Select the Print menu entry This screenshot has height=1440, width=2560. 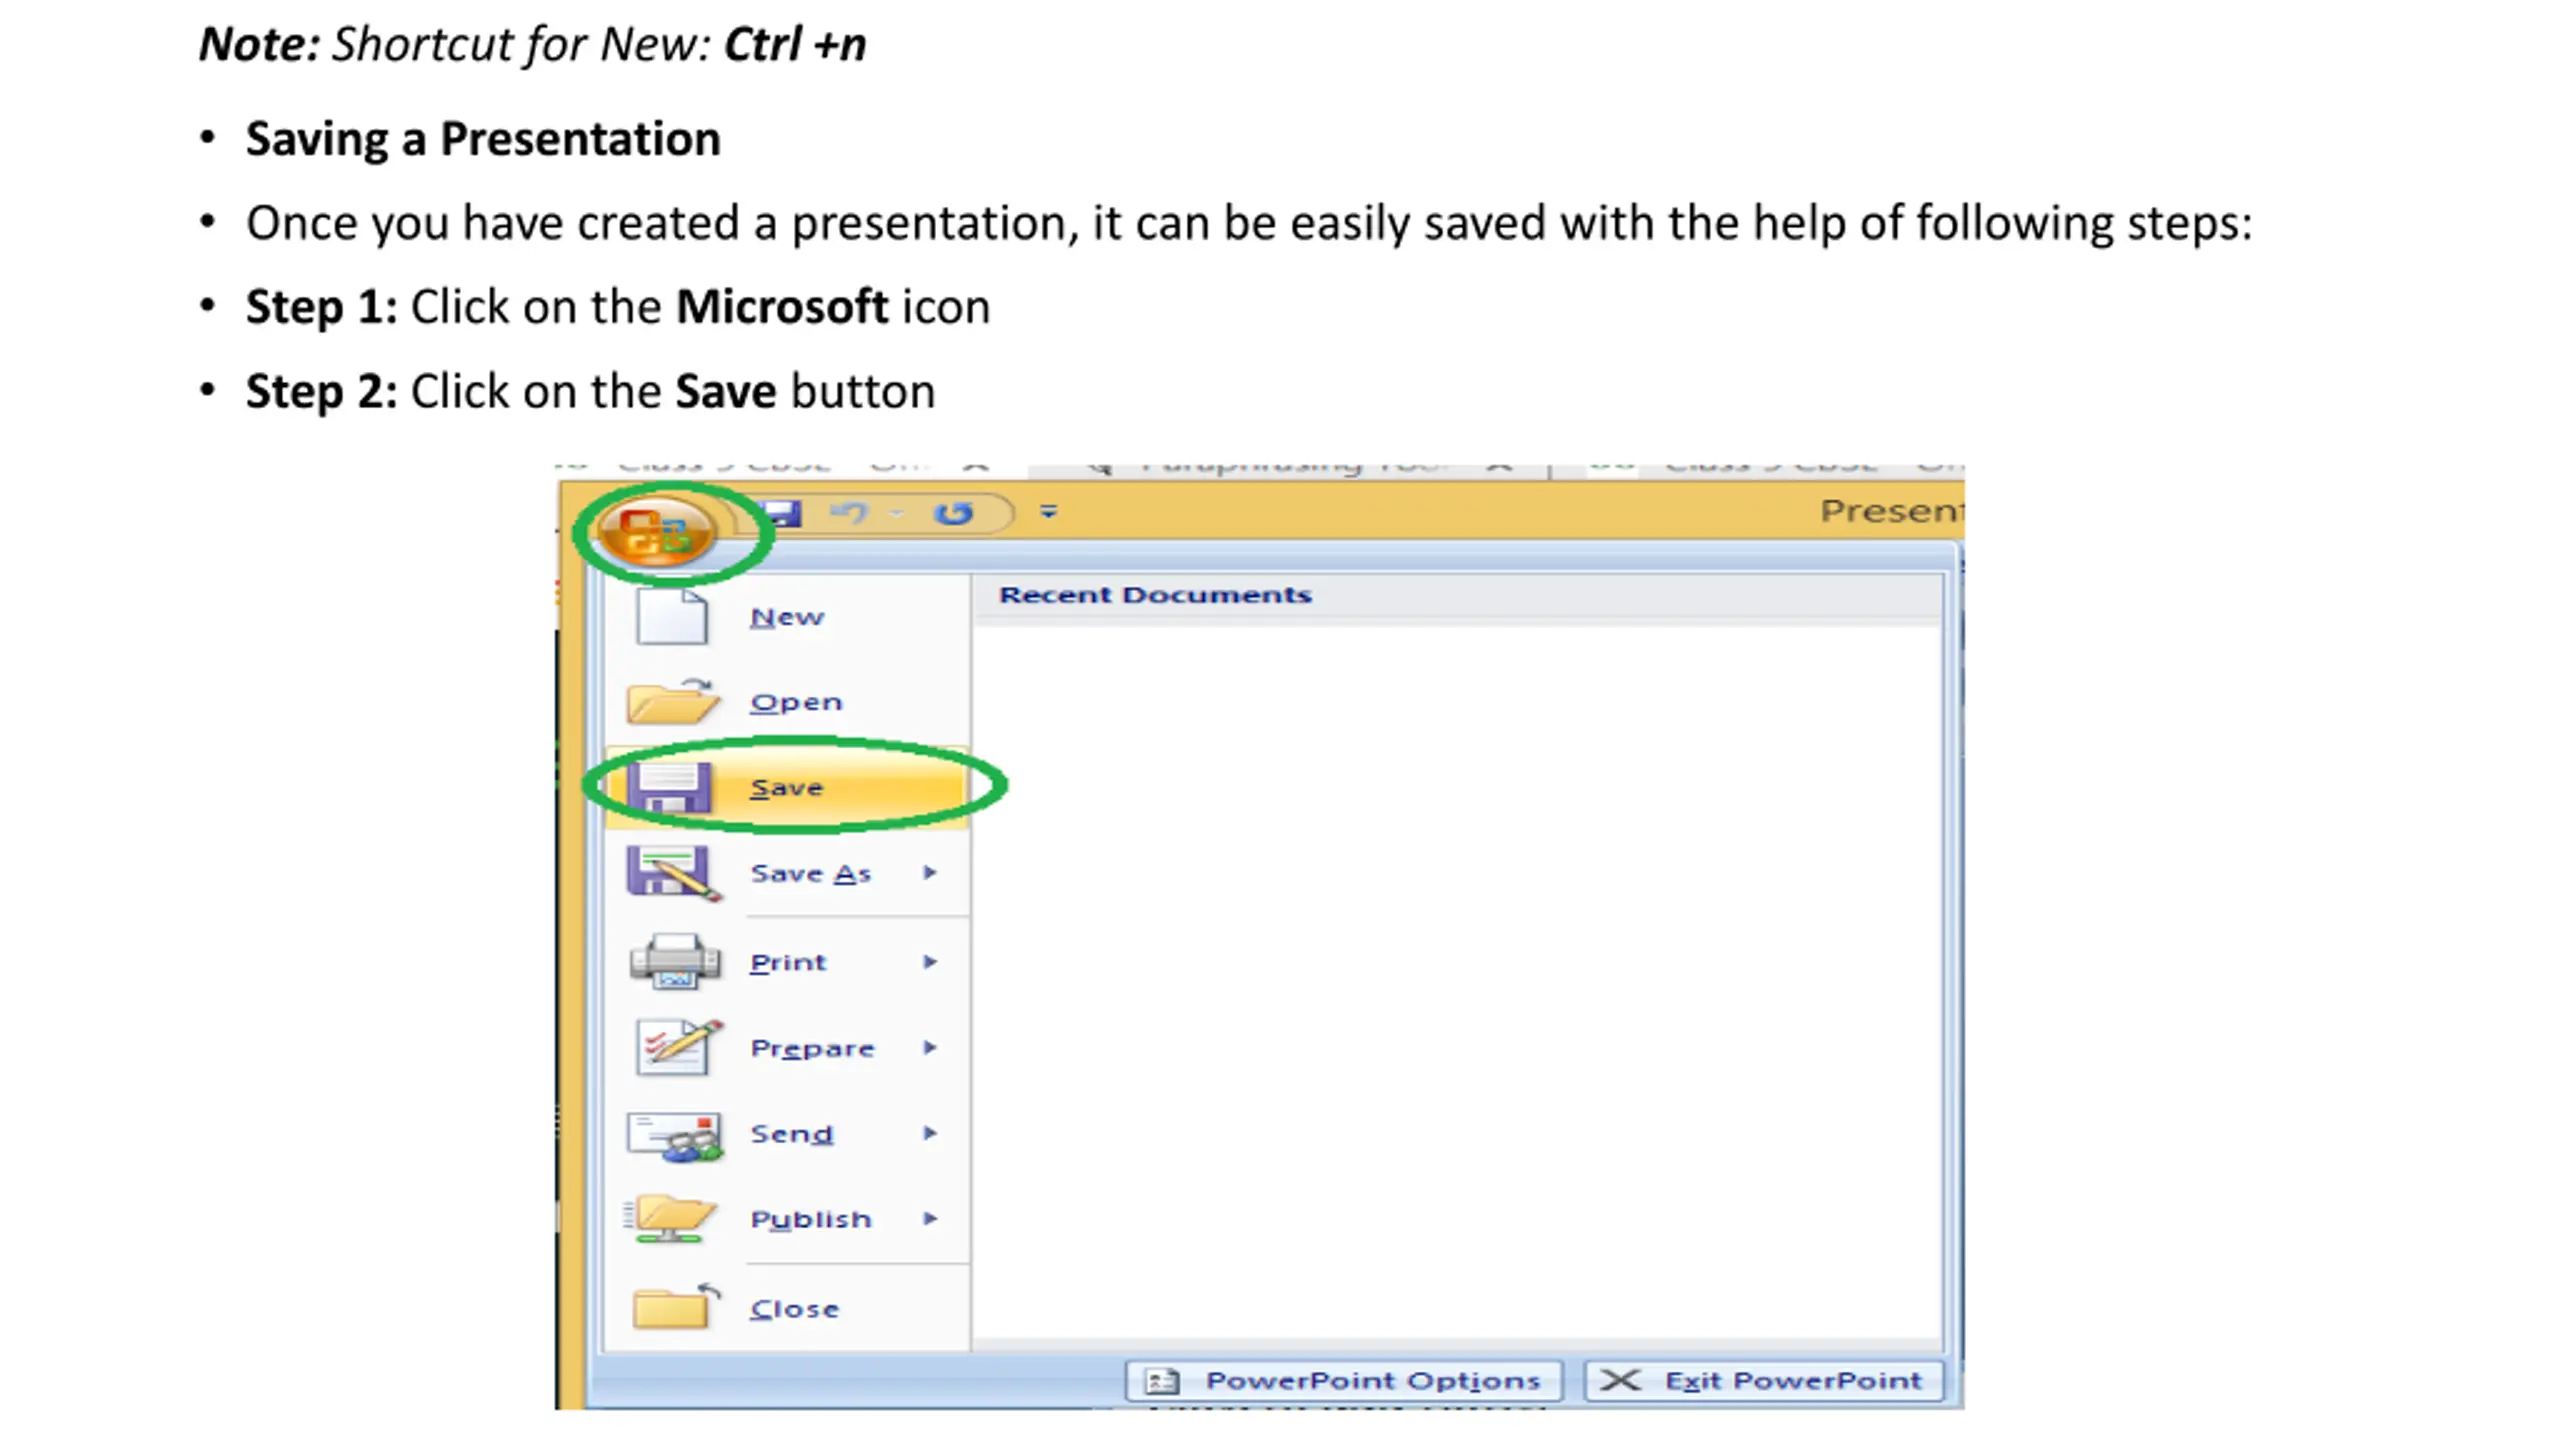point(786,962)
